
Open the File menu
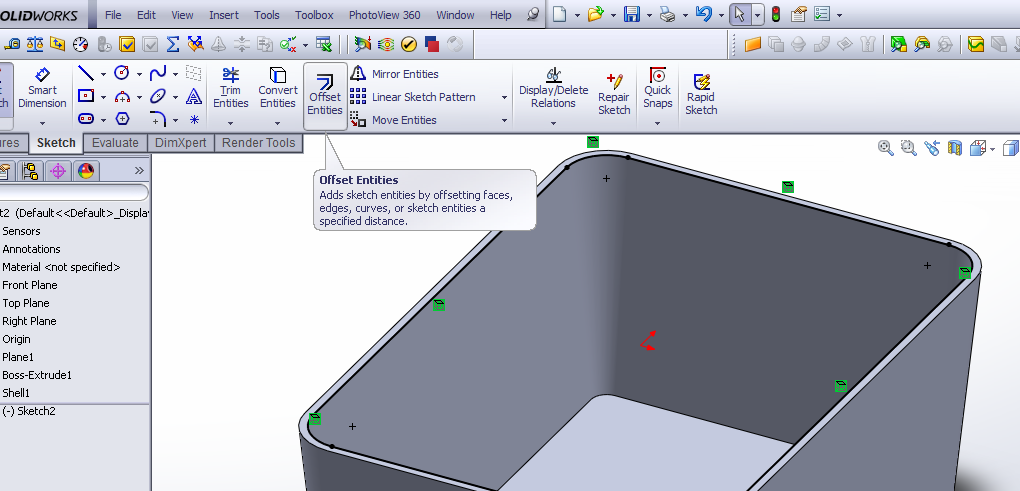click(x=113, y=15)
